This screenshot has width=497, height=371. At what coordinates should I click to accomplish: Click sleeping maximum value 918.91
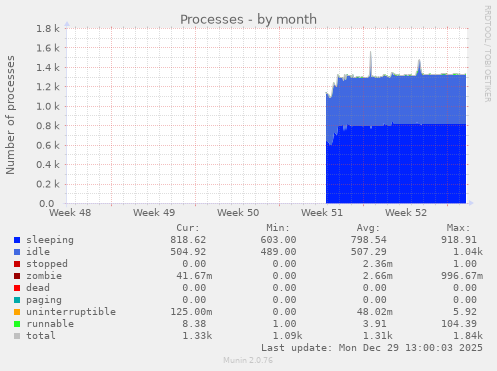pyautogui.click(x=459, y=240)
